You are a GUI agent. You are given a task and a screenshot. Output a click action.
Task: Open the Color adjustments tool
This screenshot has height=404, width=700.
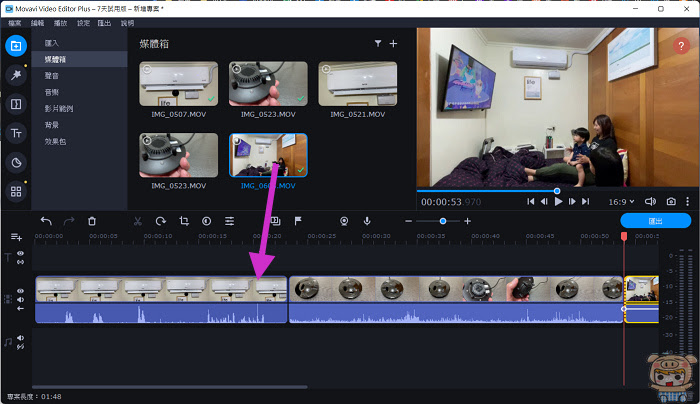206,221
